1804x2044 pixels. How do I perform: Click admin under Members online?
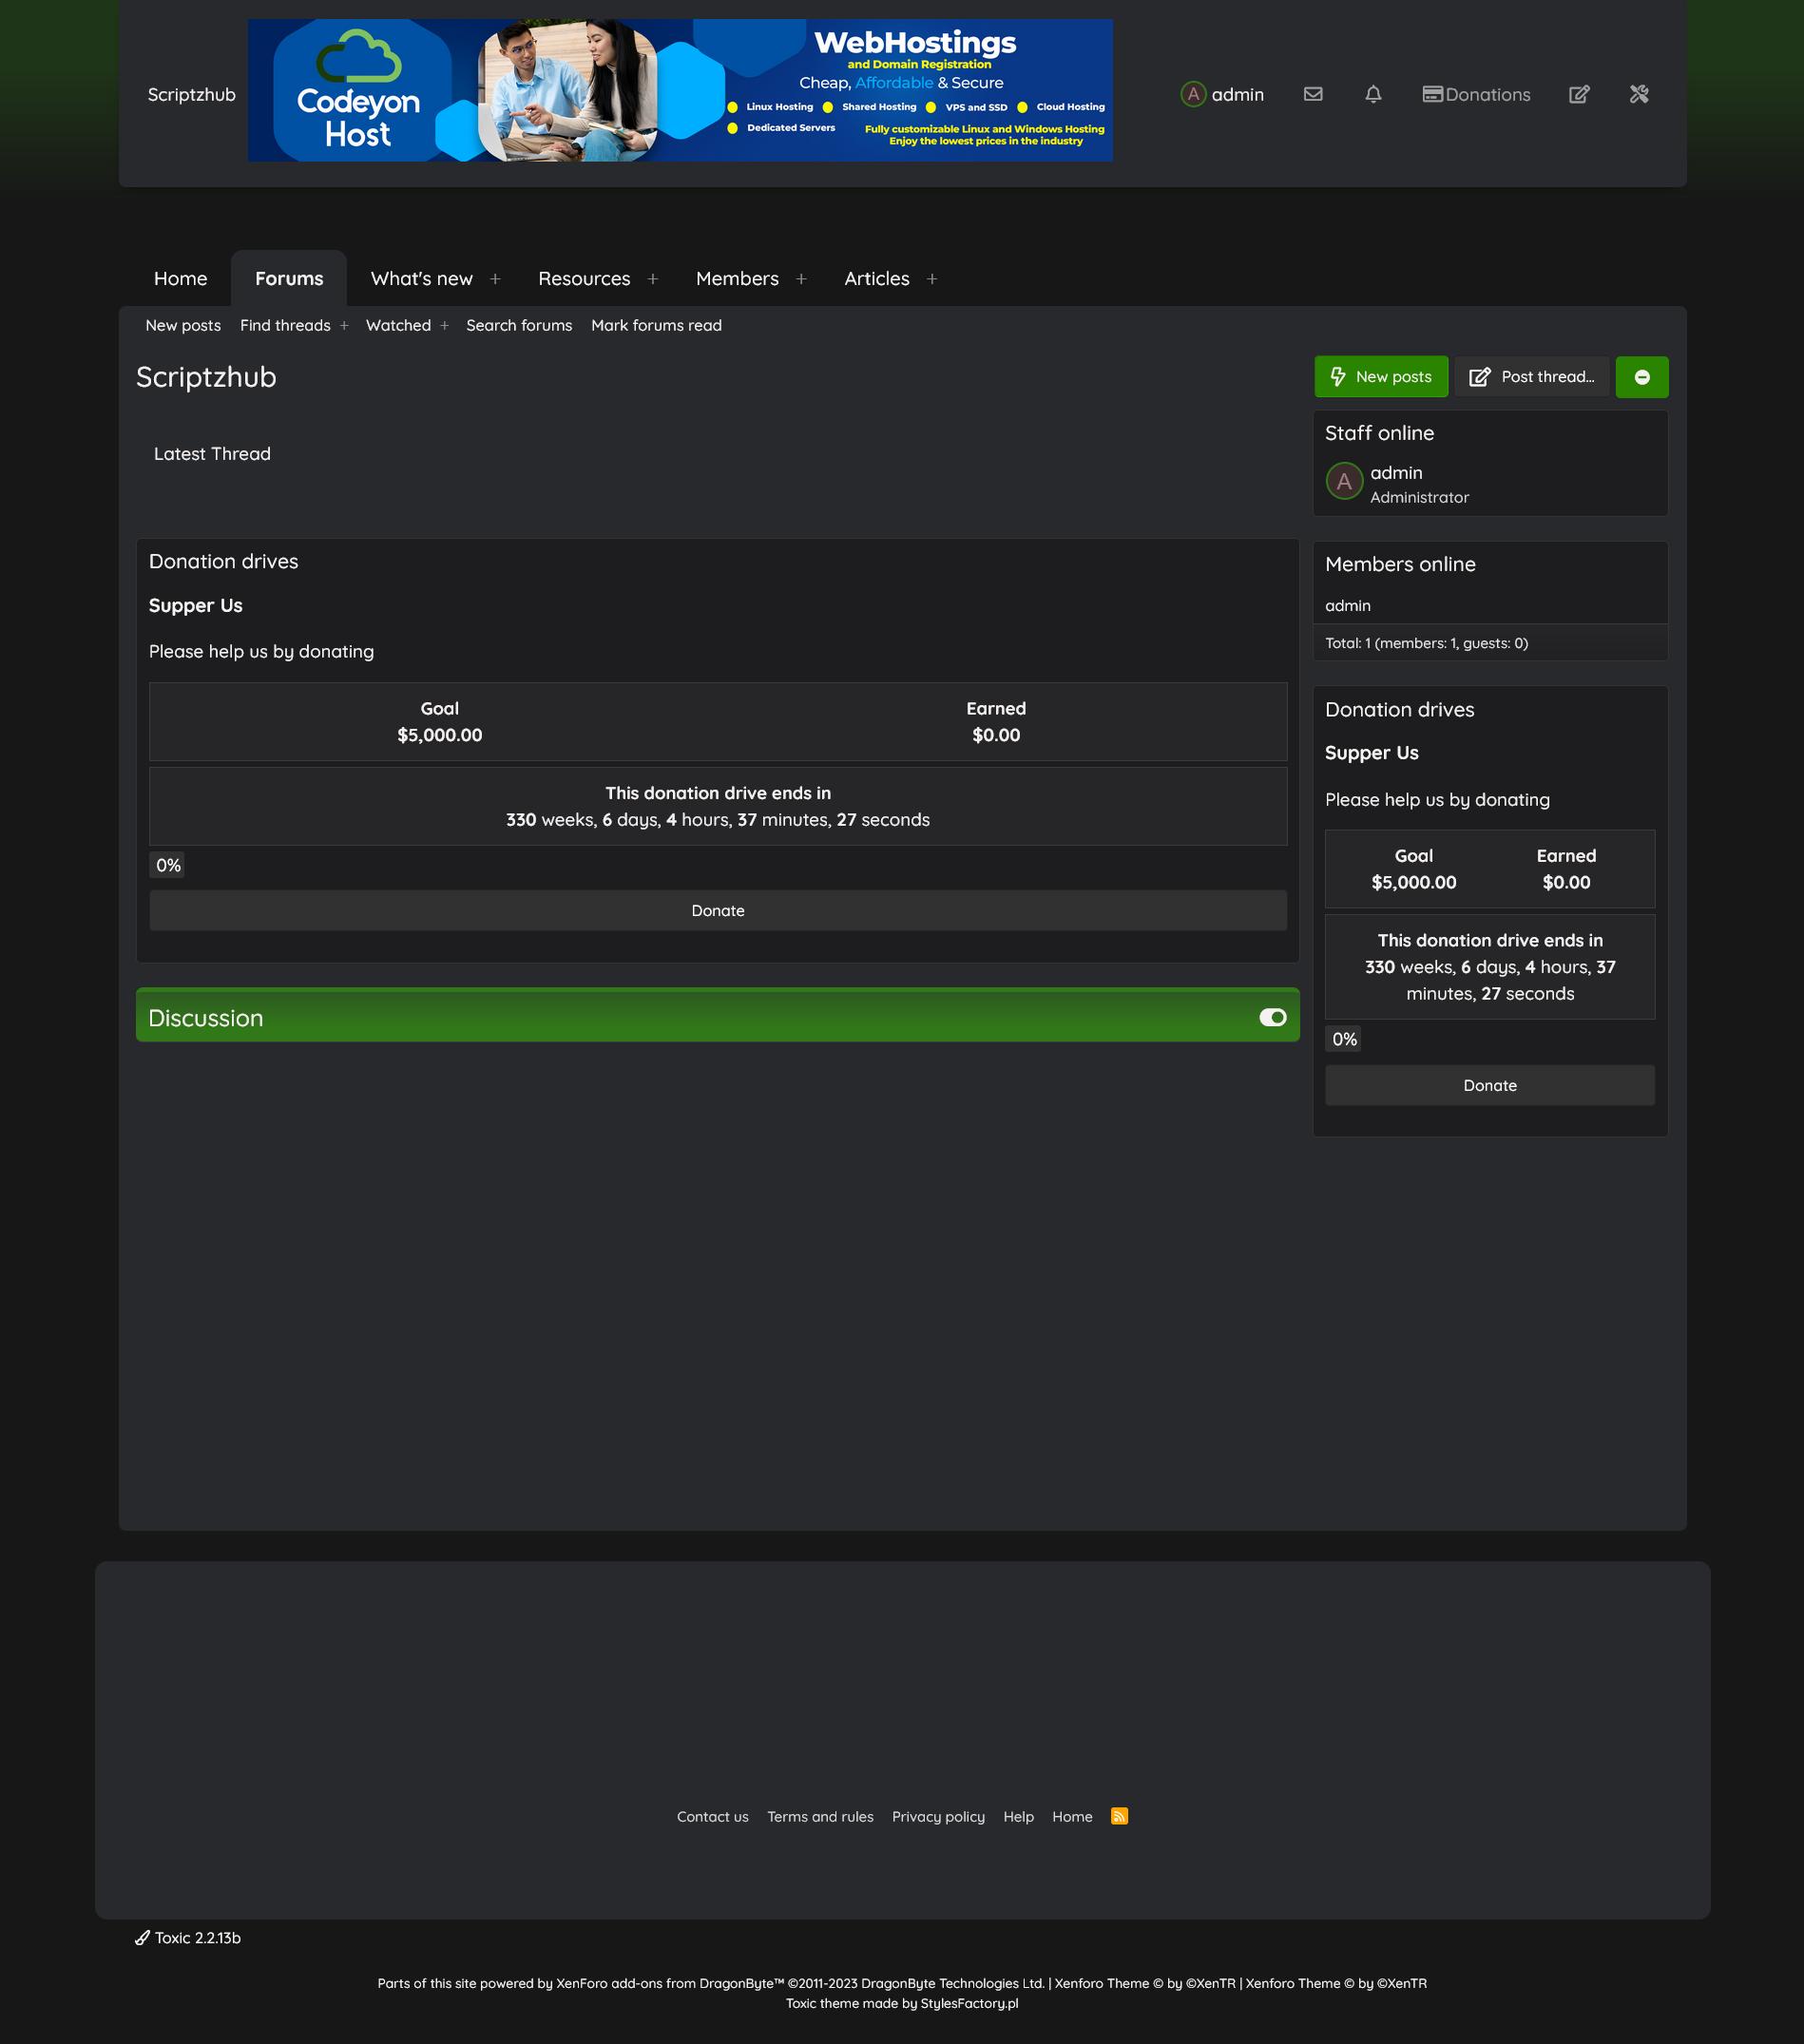click(1348, 606)
